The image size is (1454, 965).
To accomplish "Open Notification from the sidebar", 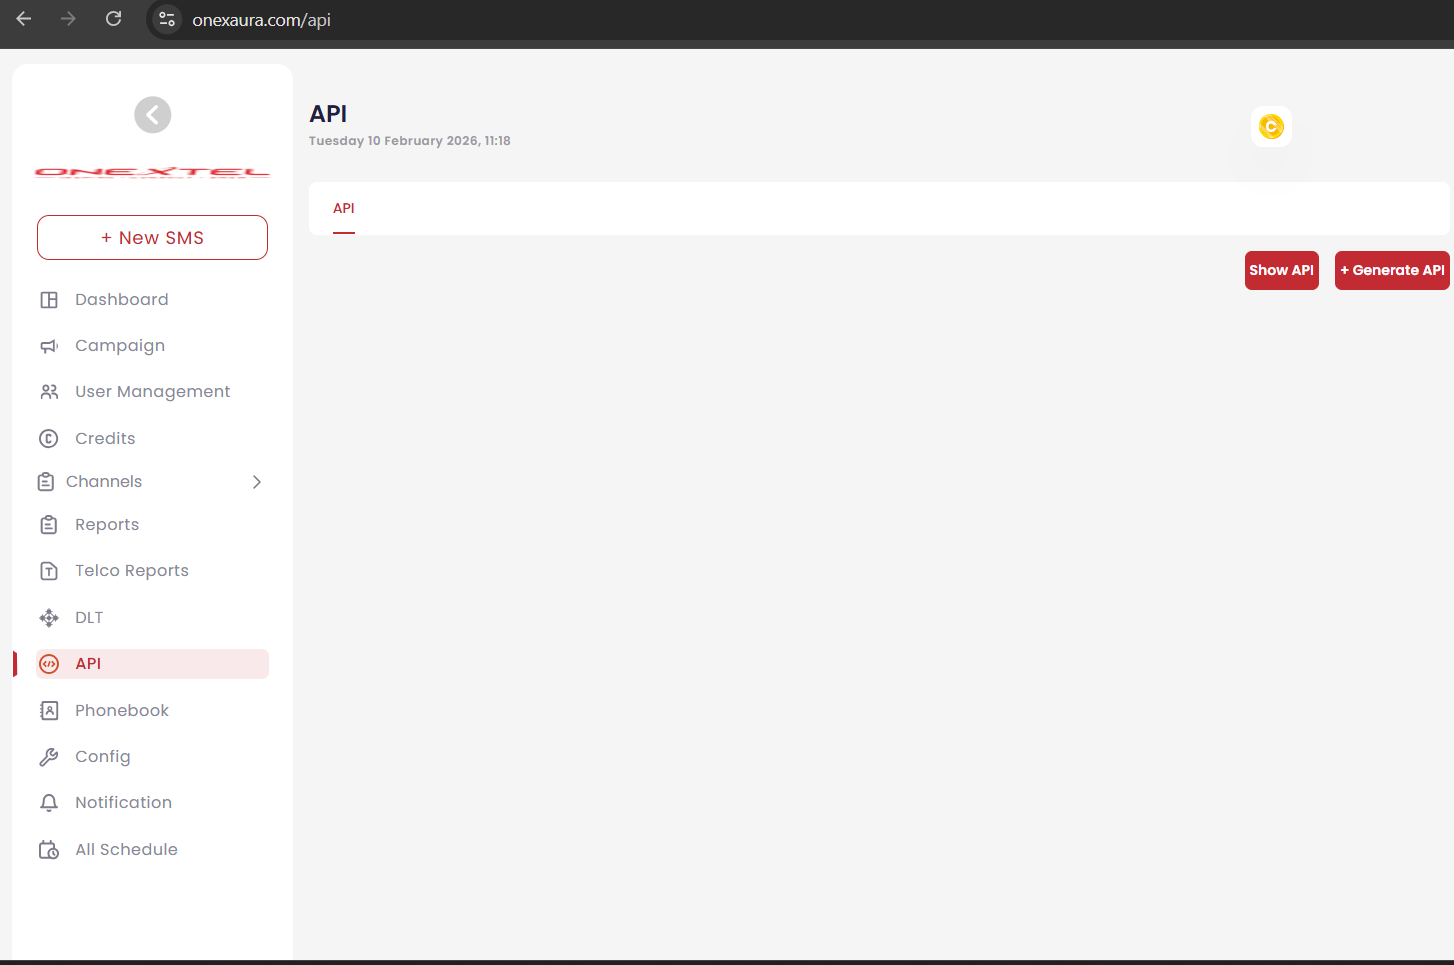I will [124, 803].
